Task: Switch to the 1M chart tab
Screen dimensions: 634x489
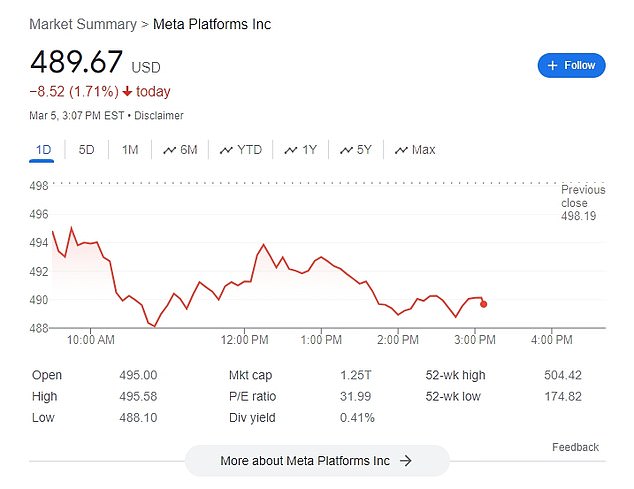Action: pyautogui.click(x=130, y=150)
